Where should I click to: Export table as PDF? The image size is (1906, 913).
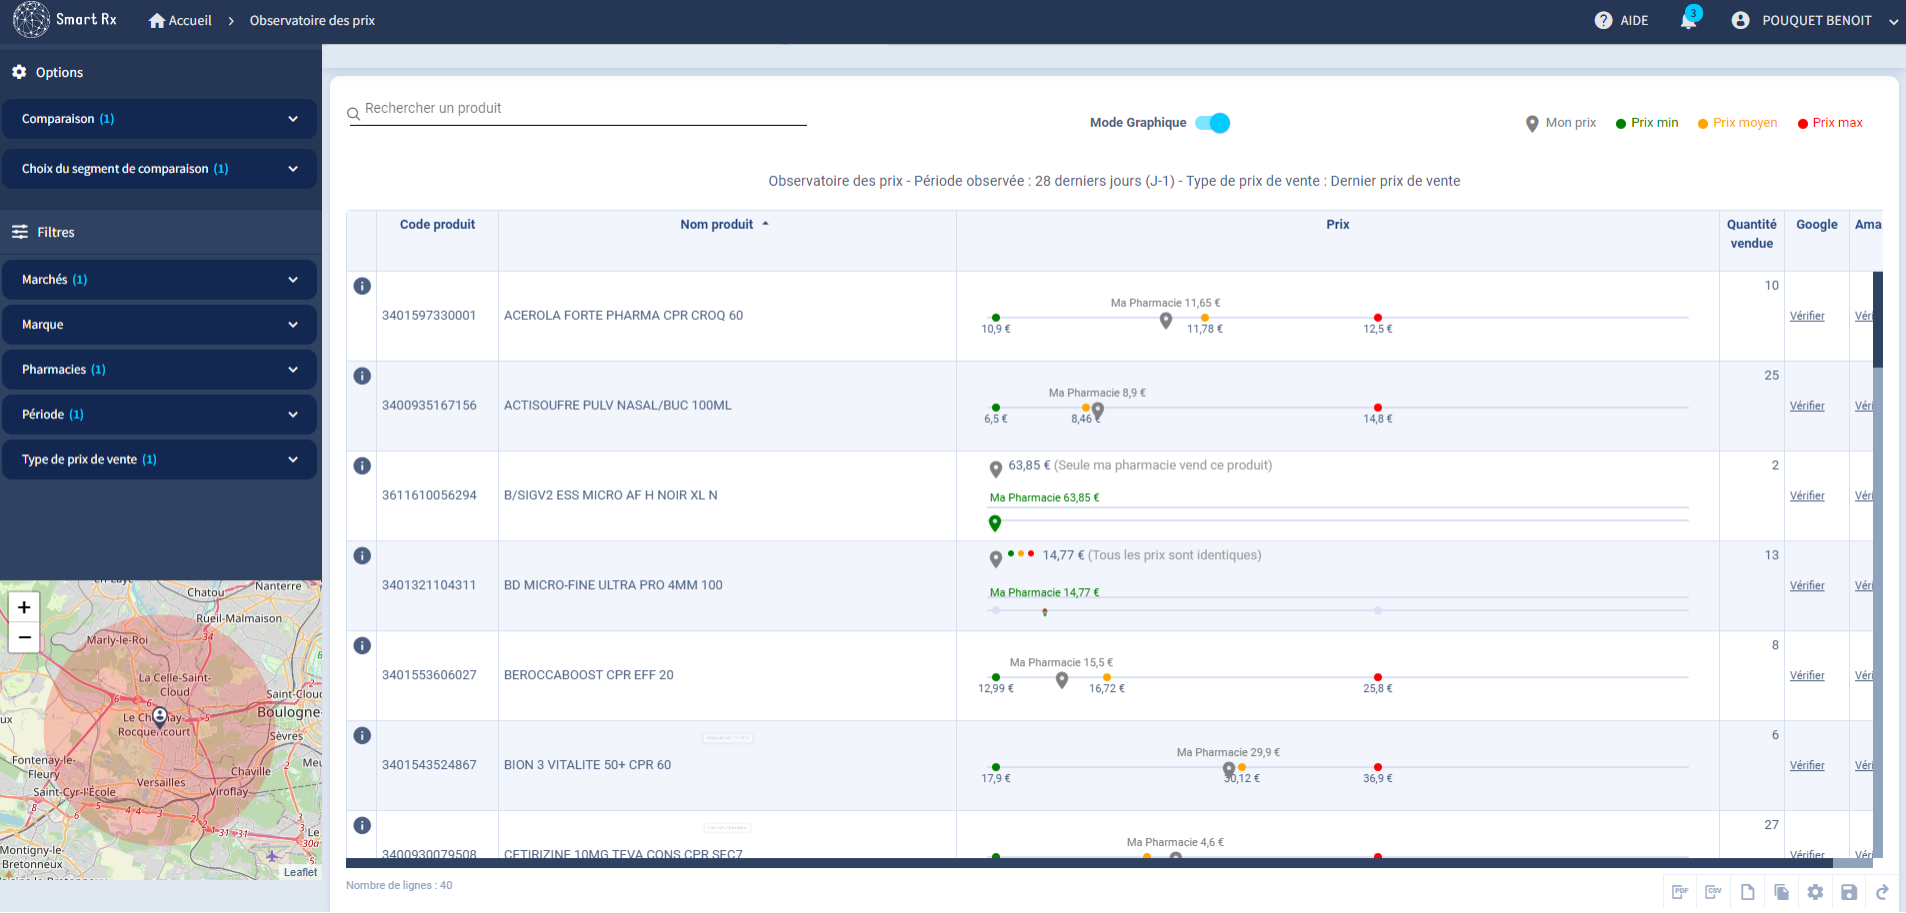click(1680, 892)
